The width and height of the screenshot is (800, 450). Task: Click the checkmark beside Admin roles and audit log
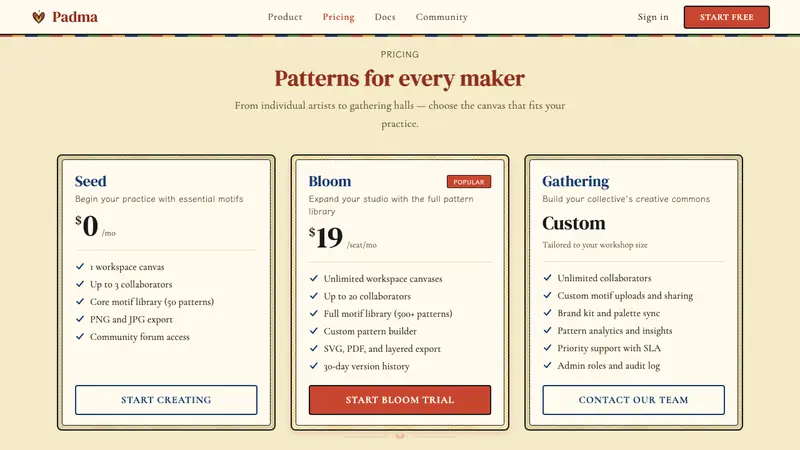(x=547, y=365)
